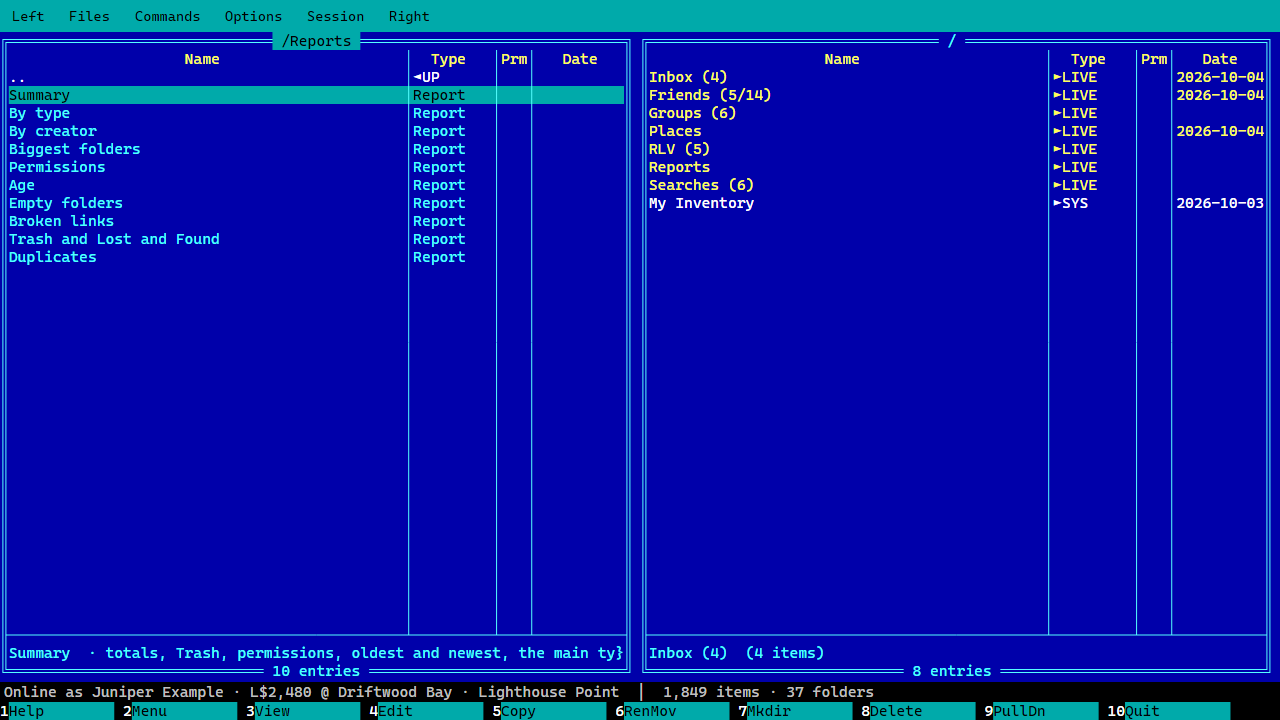Select the Reports folder in the right panel
The image size is (1280, 720).
click(956, 167)
